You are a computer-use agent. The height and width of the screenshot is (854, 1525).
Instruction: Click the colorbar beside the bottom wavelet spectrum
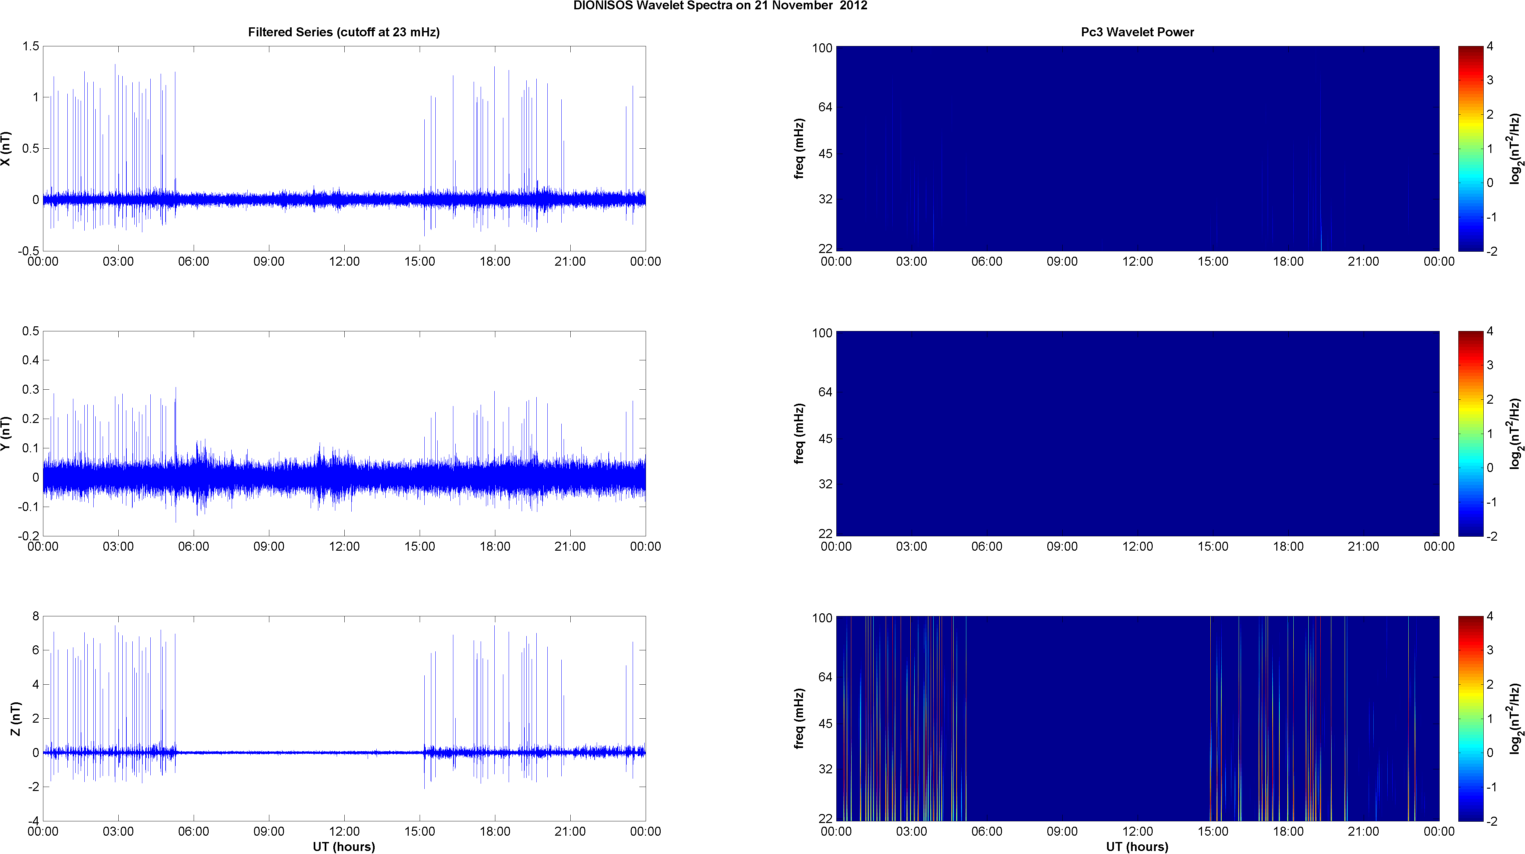coord(1470,718)
